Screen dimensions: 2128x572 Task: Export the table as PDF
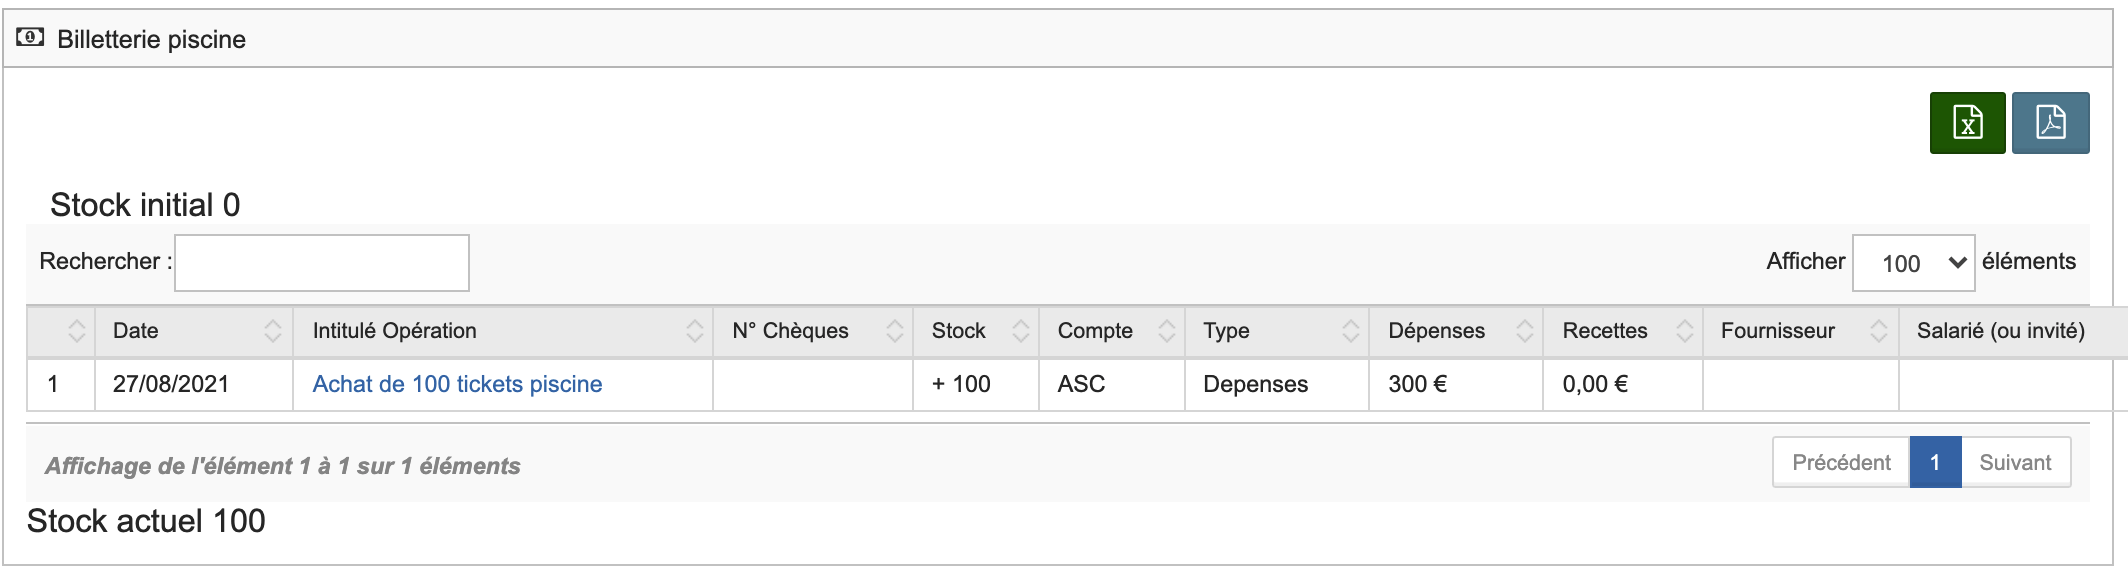pos(2050,123)
